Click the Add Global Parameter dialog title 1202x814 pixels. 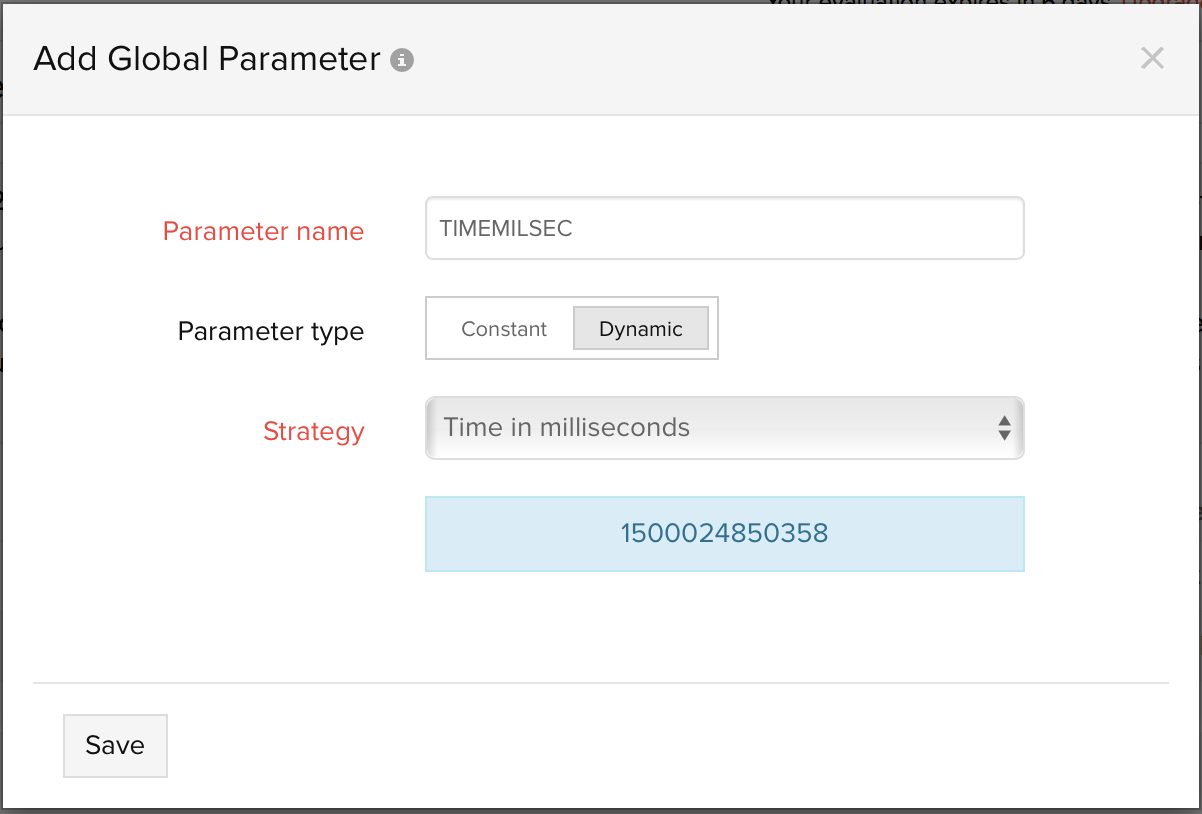coord(207,59)
